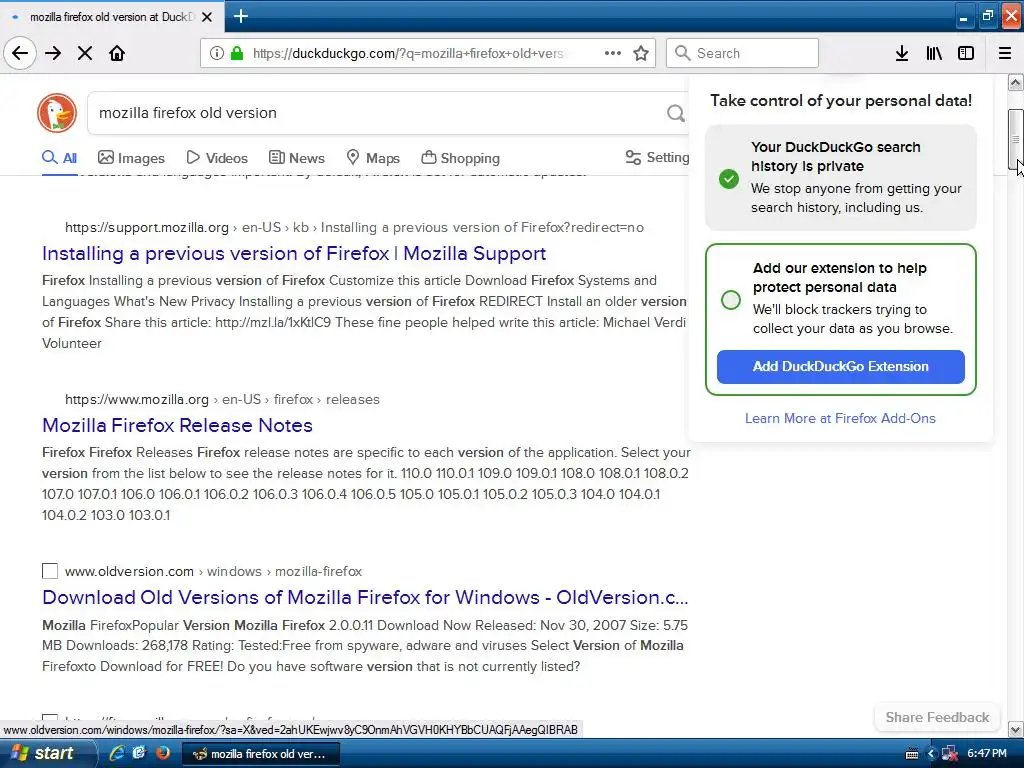Select the Firefox taskbar window button
This screenshot has height=768, width=1024.
pos(260,754)
